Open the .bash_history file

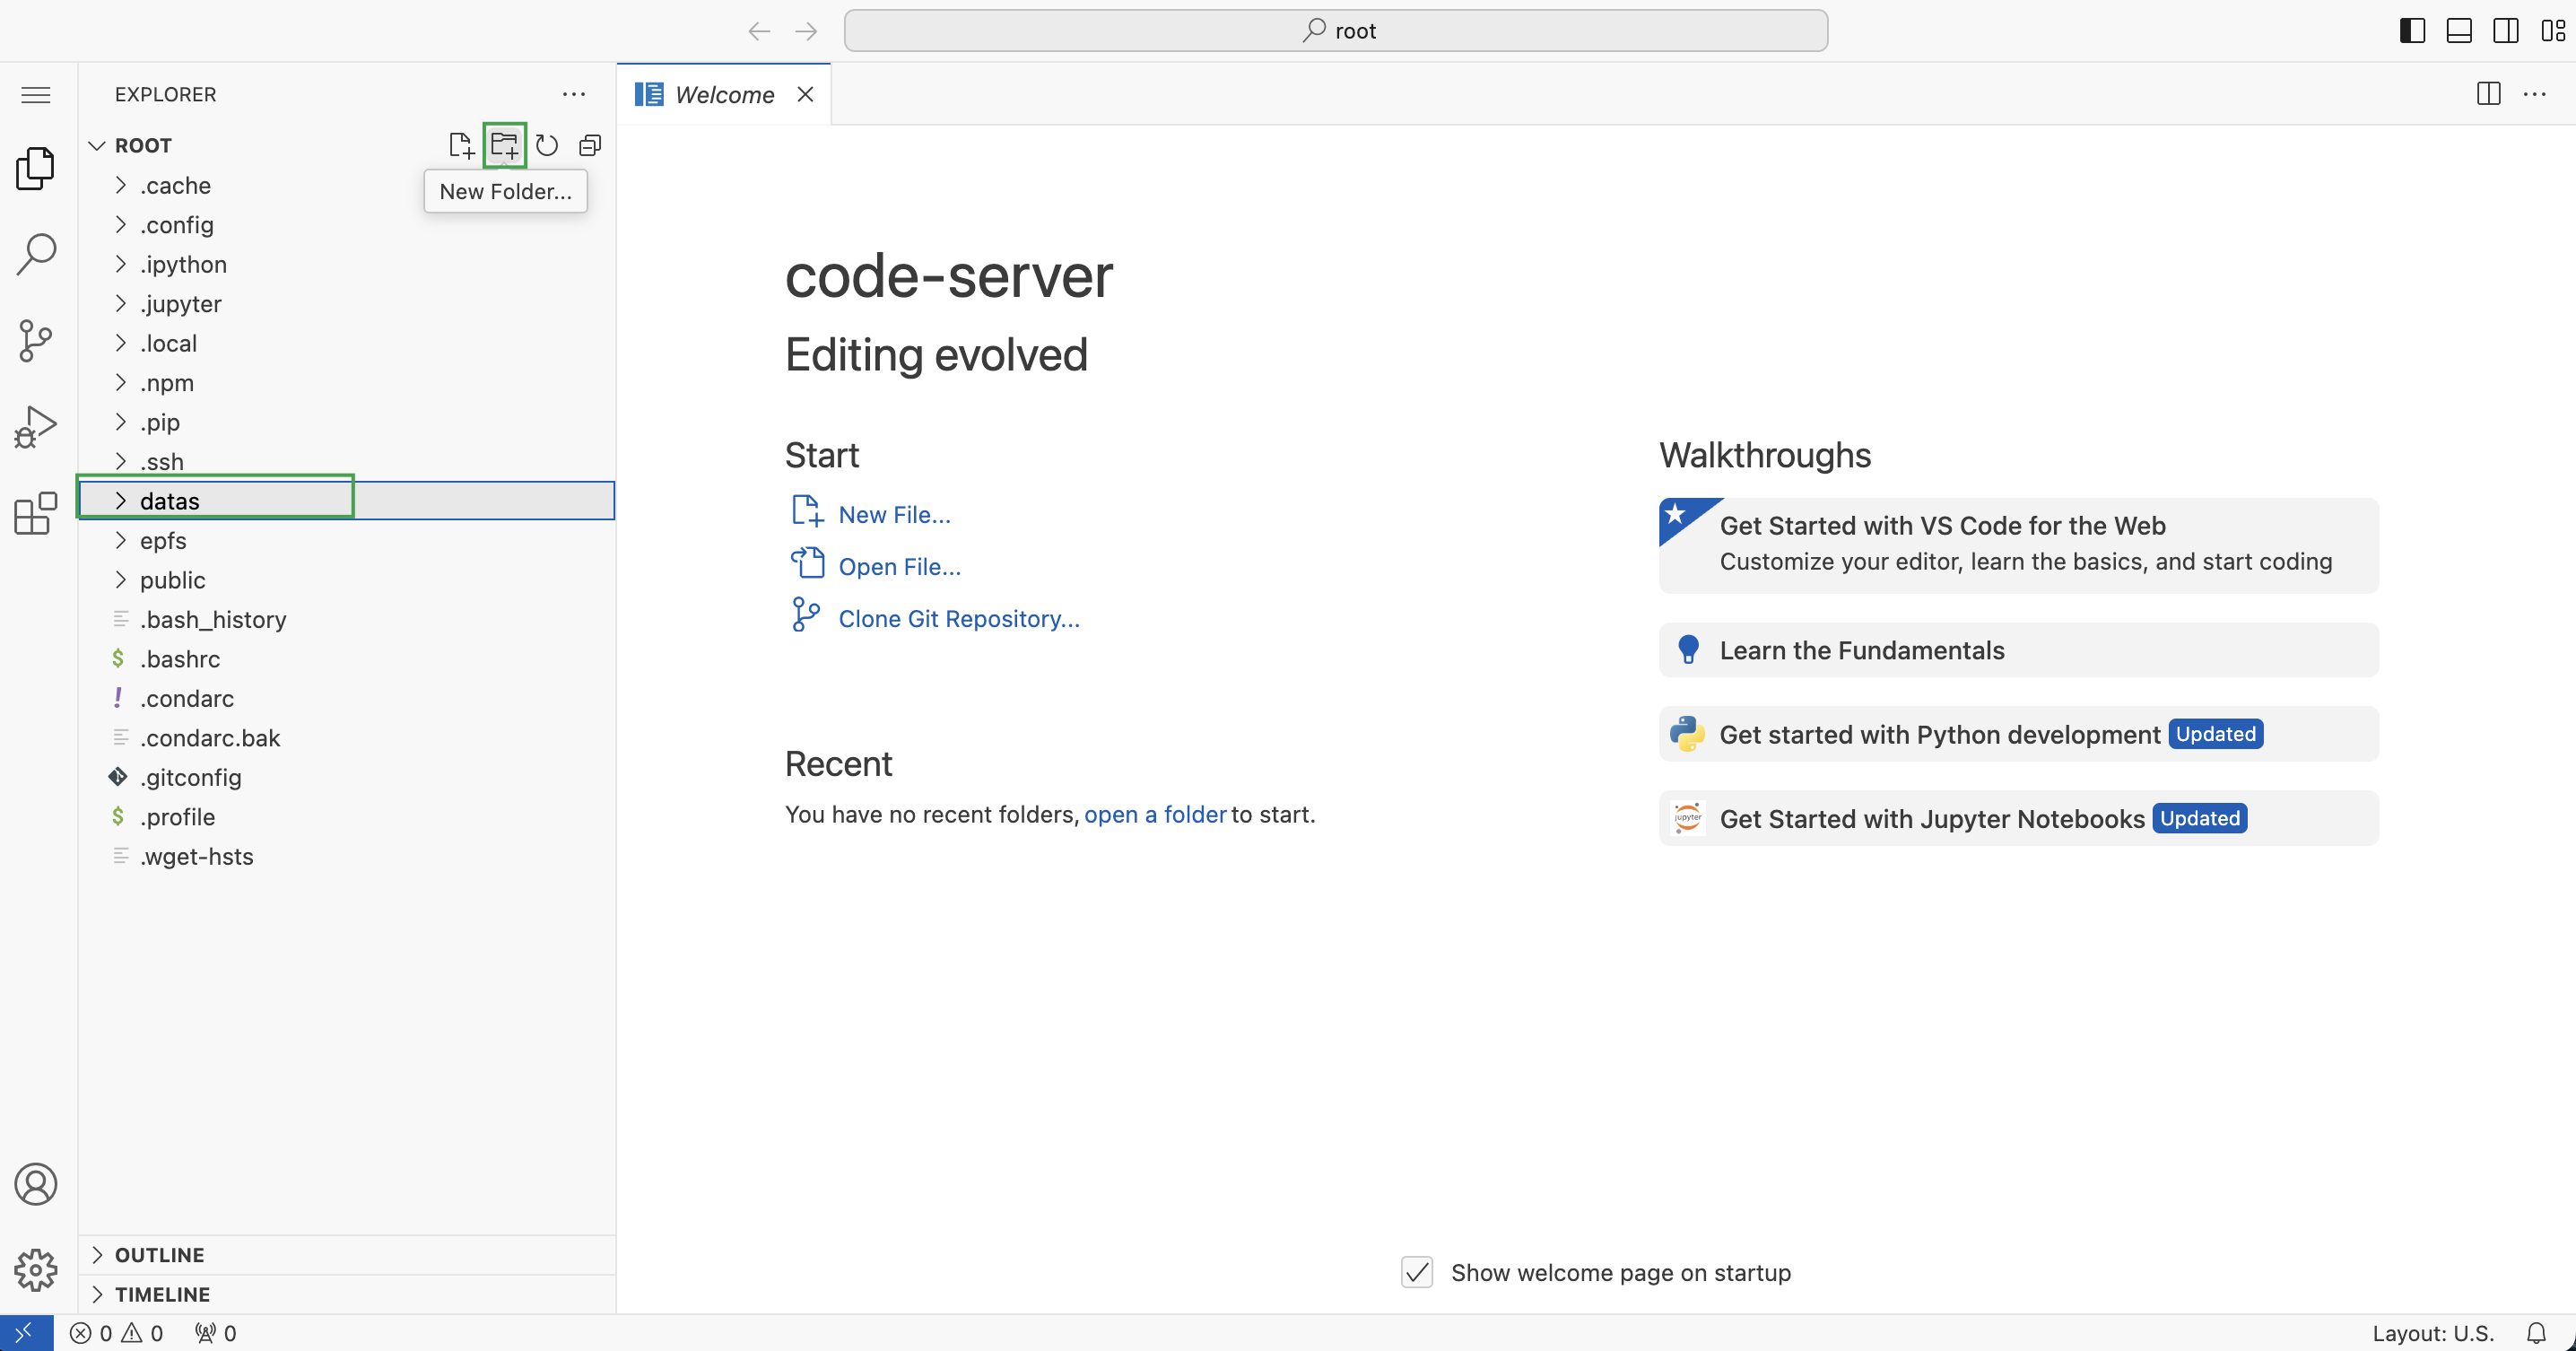click(x=346, y=620)
